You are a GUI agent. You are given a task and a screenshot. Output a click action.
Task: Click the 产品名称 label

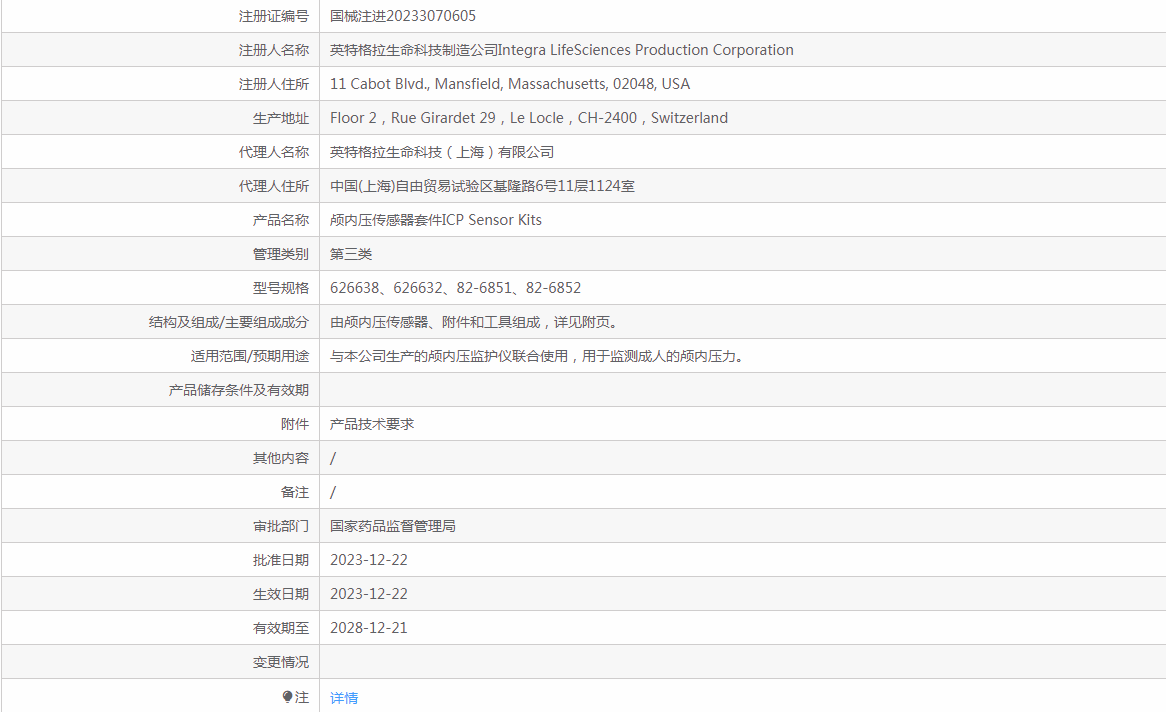(x=280, y=220)
